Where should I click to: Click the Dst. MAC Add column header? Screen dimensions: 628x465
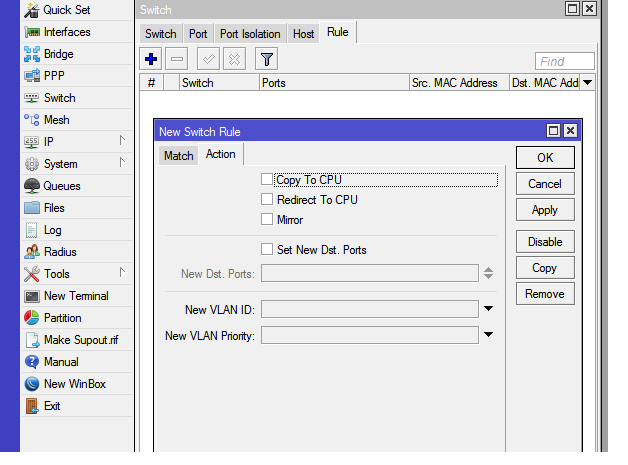coord(545,83)
